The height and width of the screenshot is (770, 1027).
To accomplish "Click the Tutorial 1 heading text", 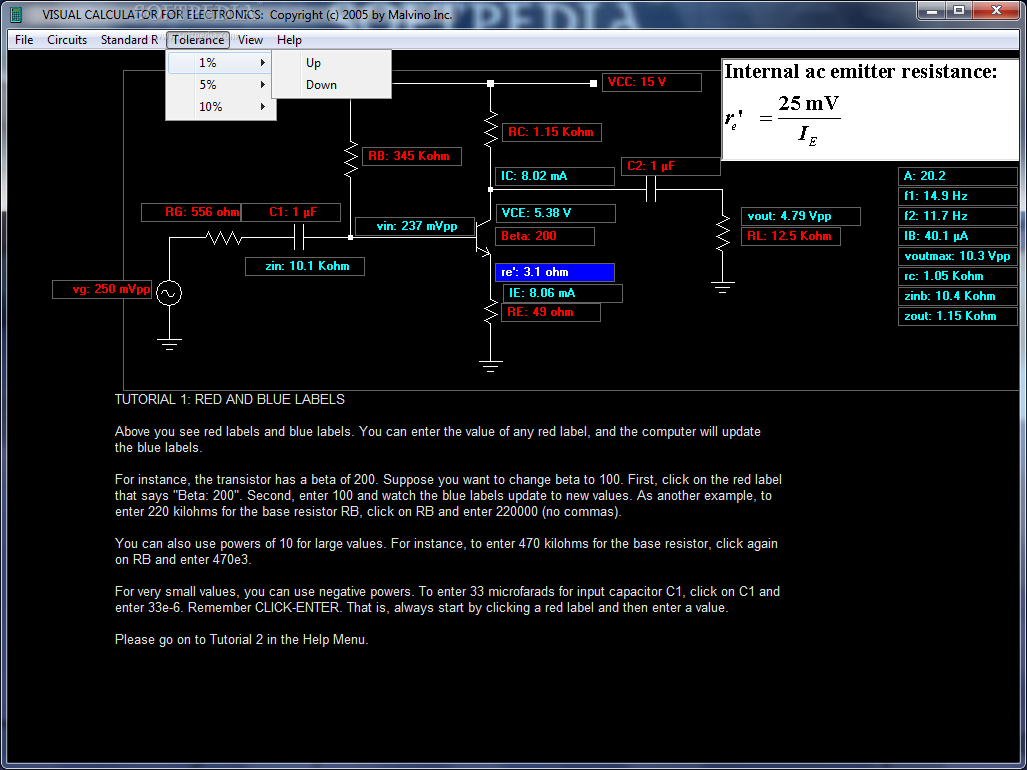I will [230, 399].
